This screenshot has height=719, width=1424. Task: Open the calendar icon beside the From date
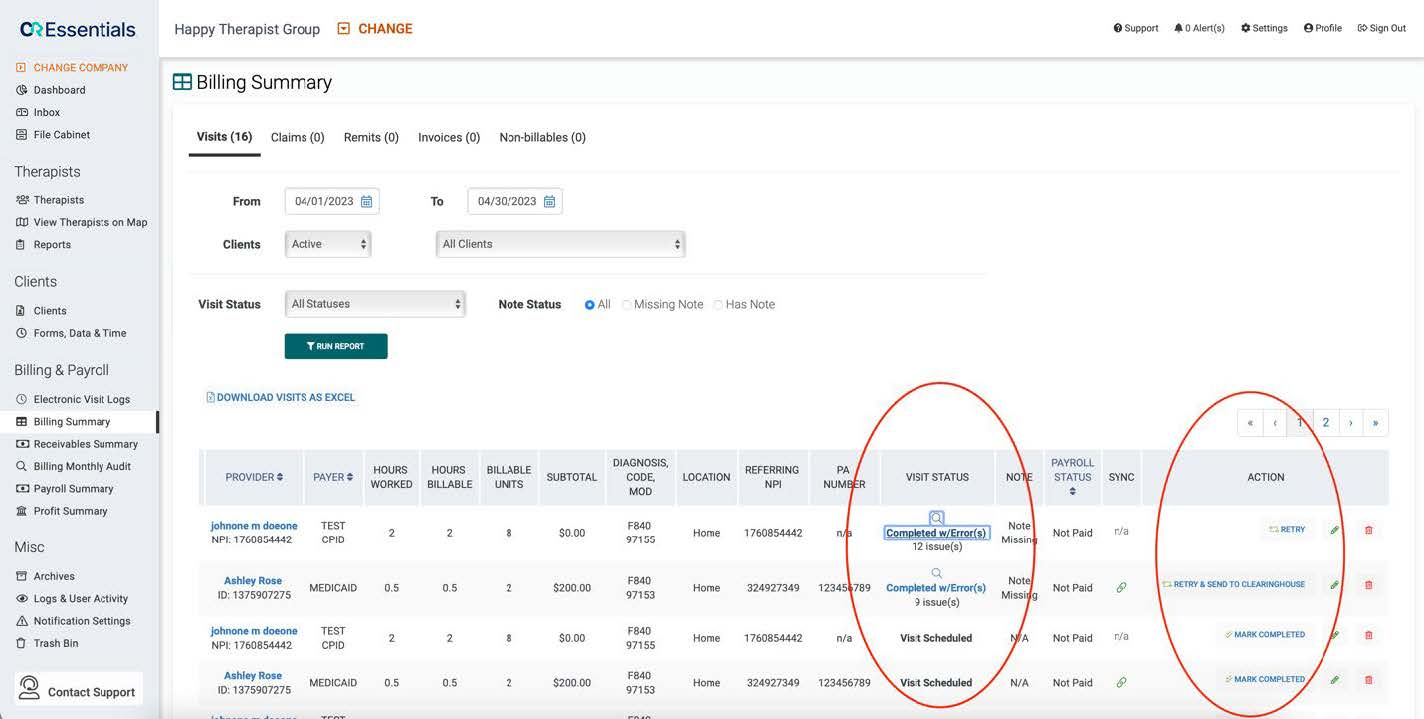(368, 200)
